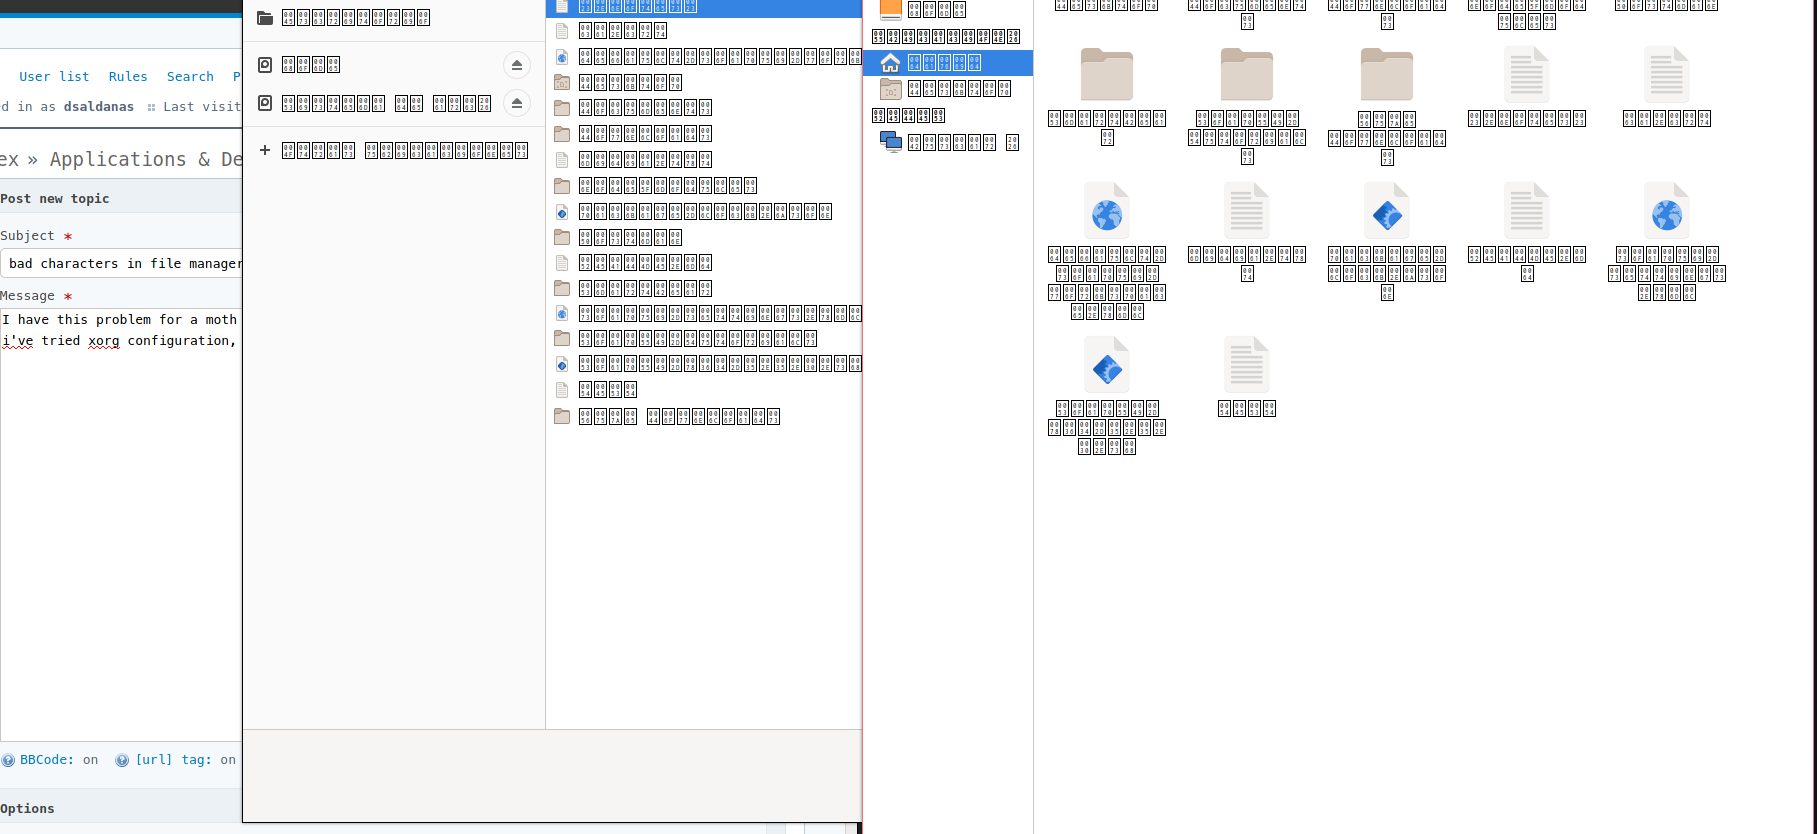Click the plus 'Otras ubicaciones' entry
Viewport: 1817px width, 834px height.
click(x=394, y=150)
